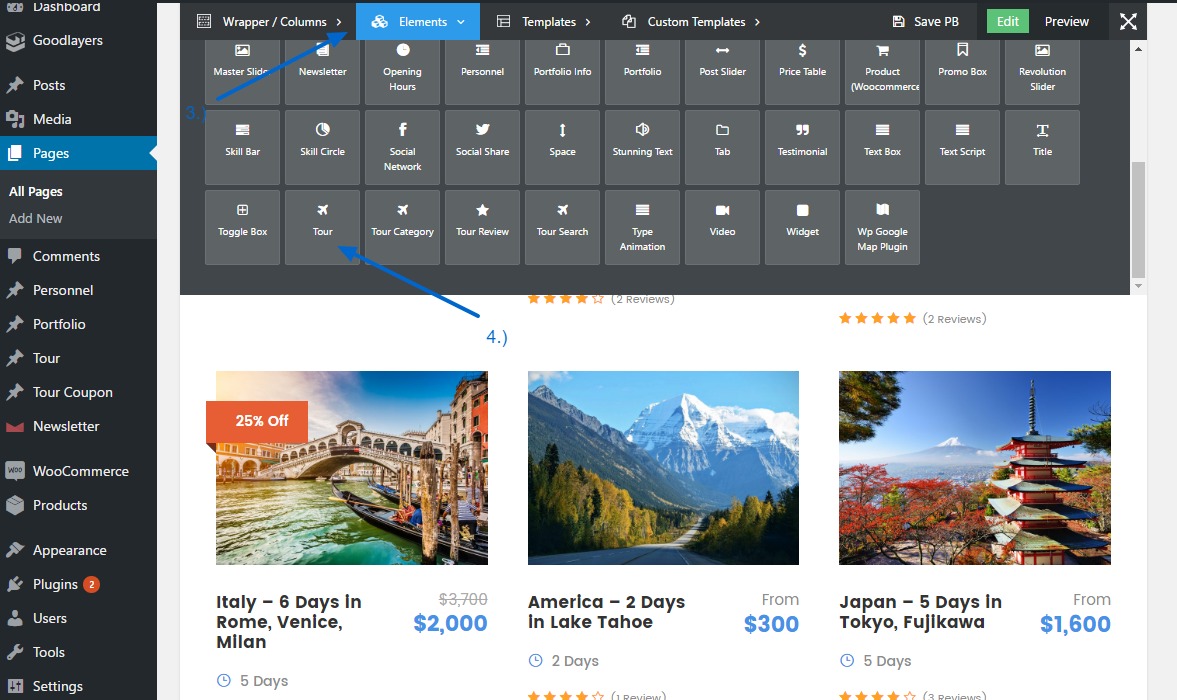
Task: Switch to Edit mode
Action: pos(1007,21)
